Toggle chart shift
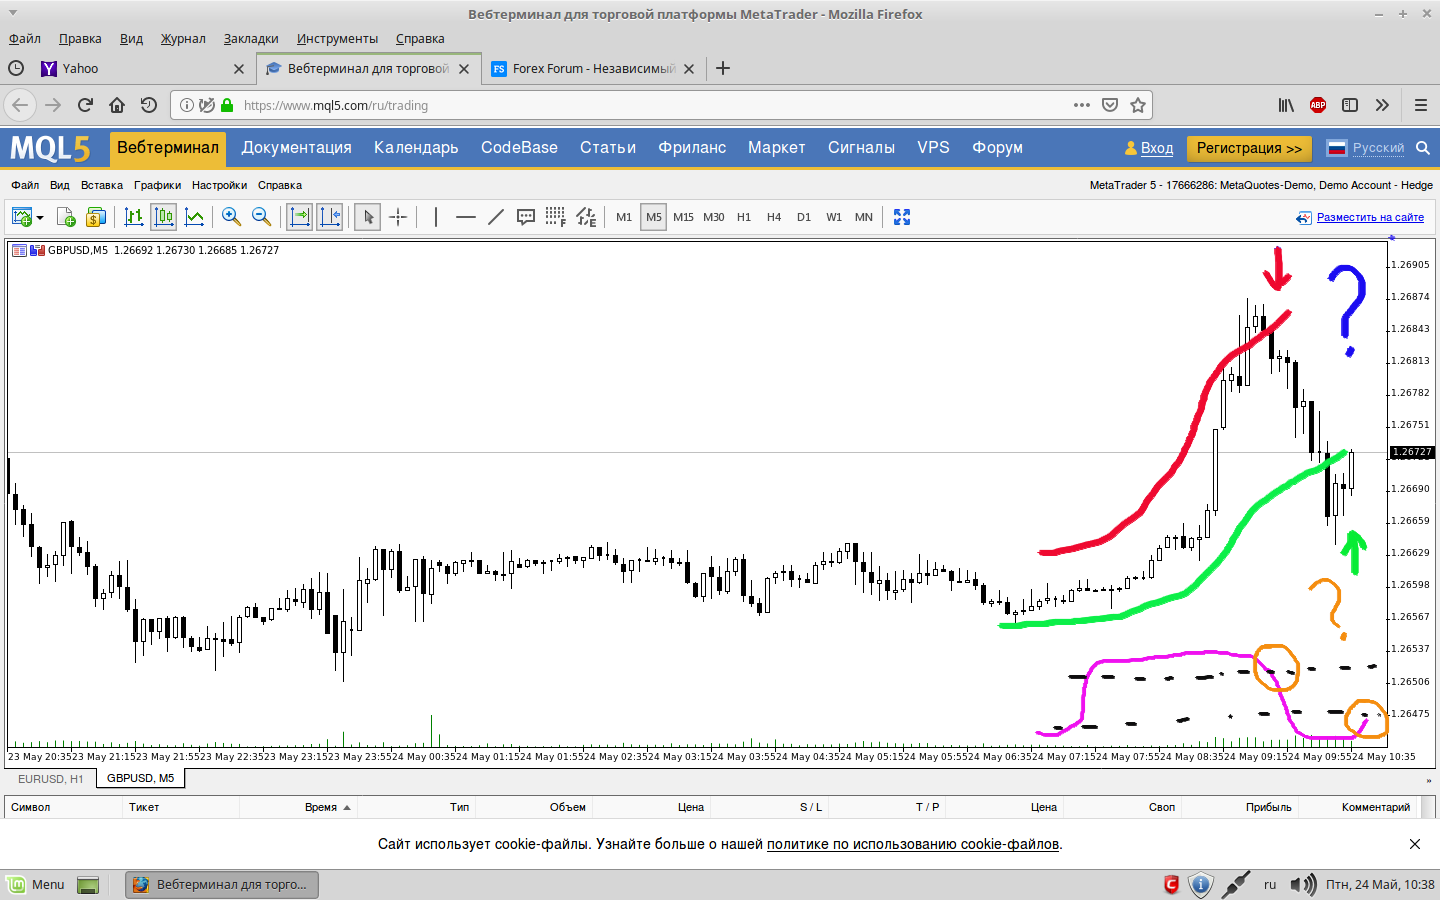 (330, 217)
